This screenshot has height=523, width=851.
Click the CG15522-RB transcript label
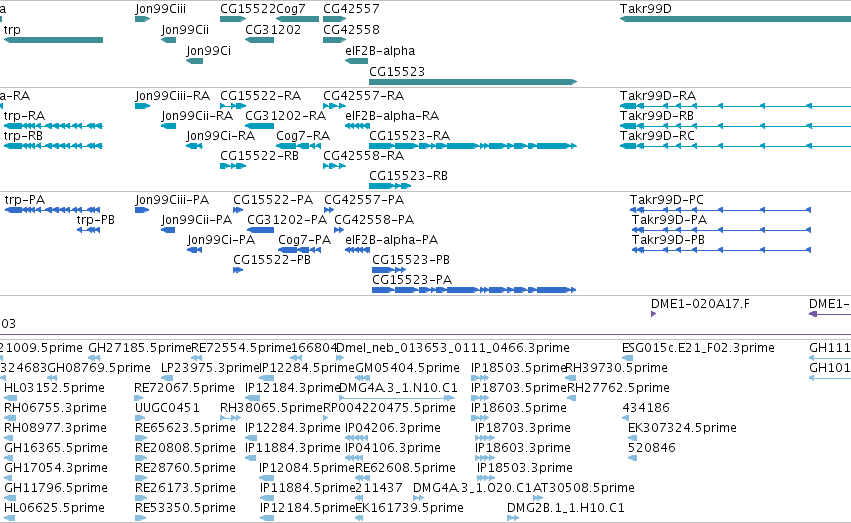tap(259, 156)
